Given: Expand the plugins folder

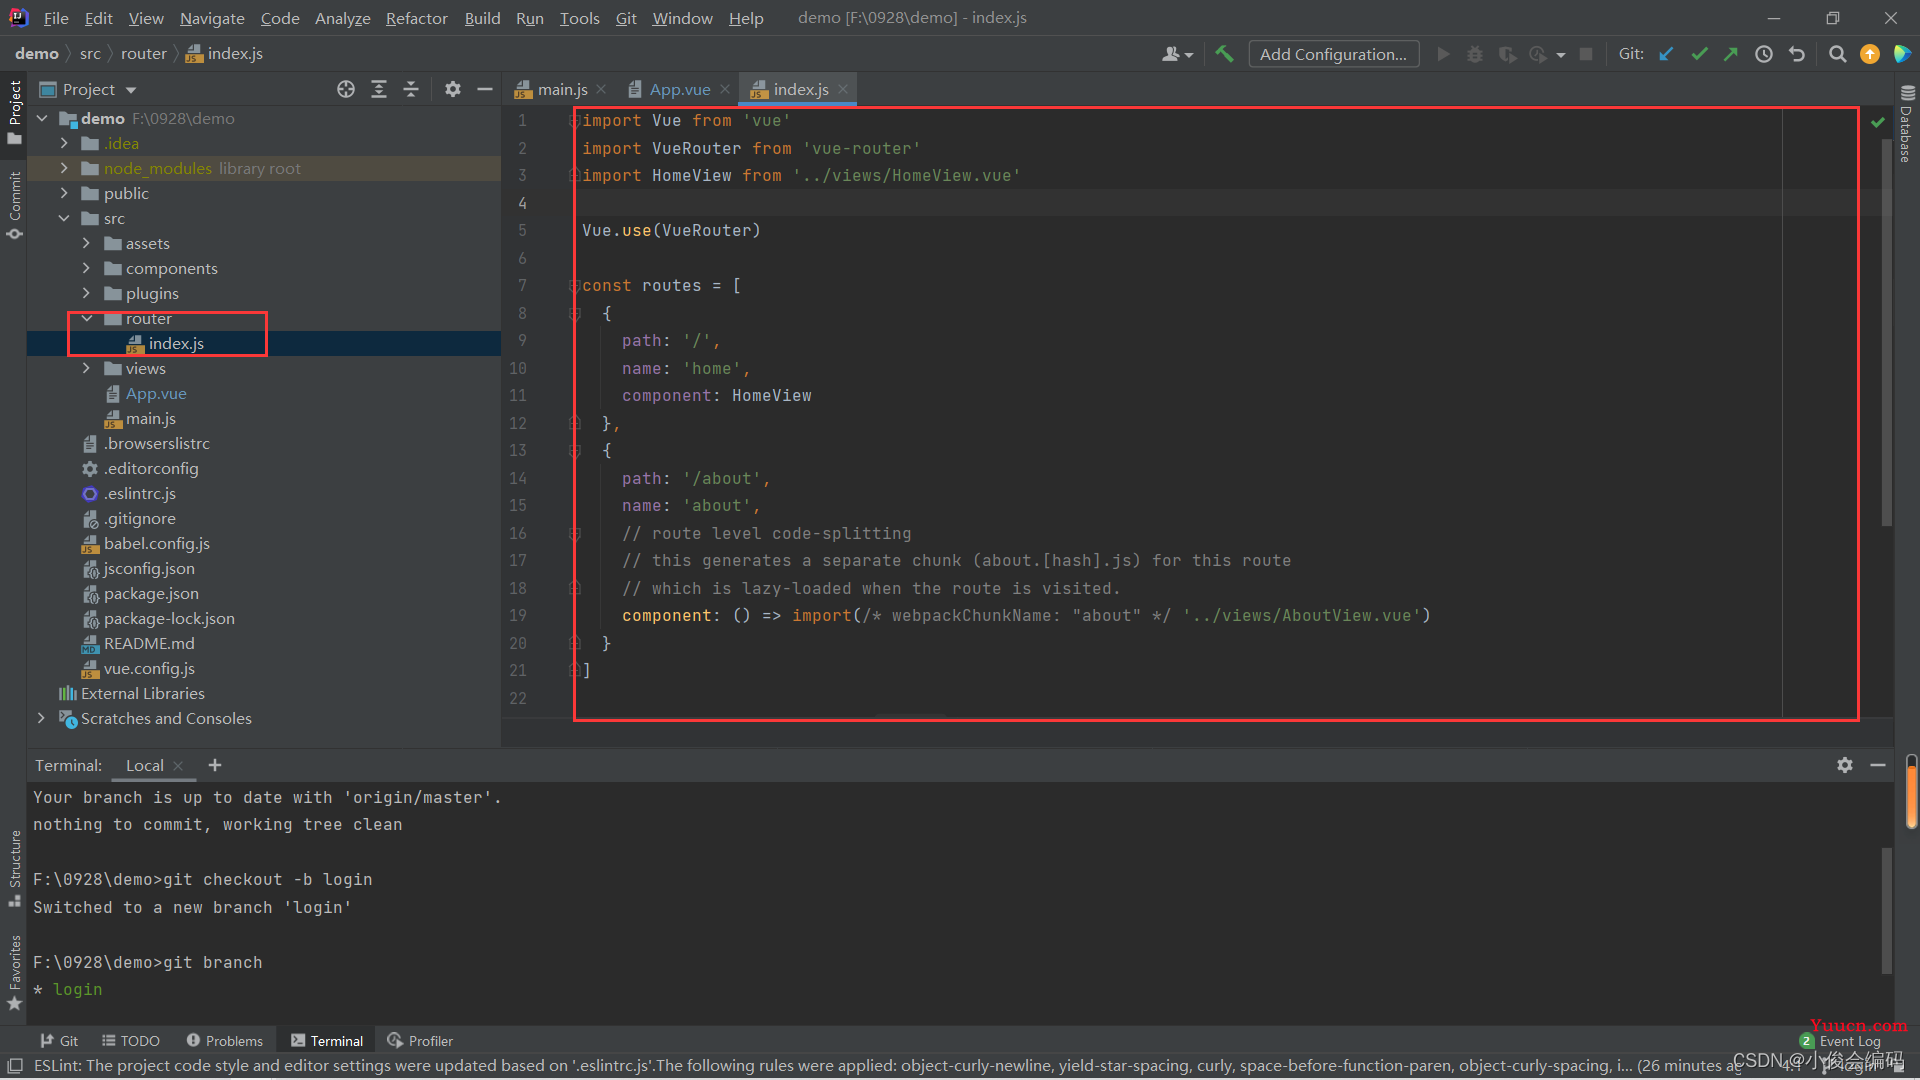Looking at the screenshot, I should tap(86, 293).
